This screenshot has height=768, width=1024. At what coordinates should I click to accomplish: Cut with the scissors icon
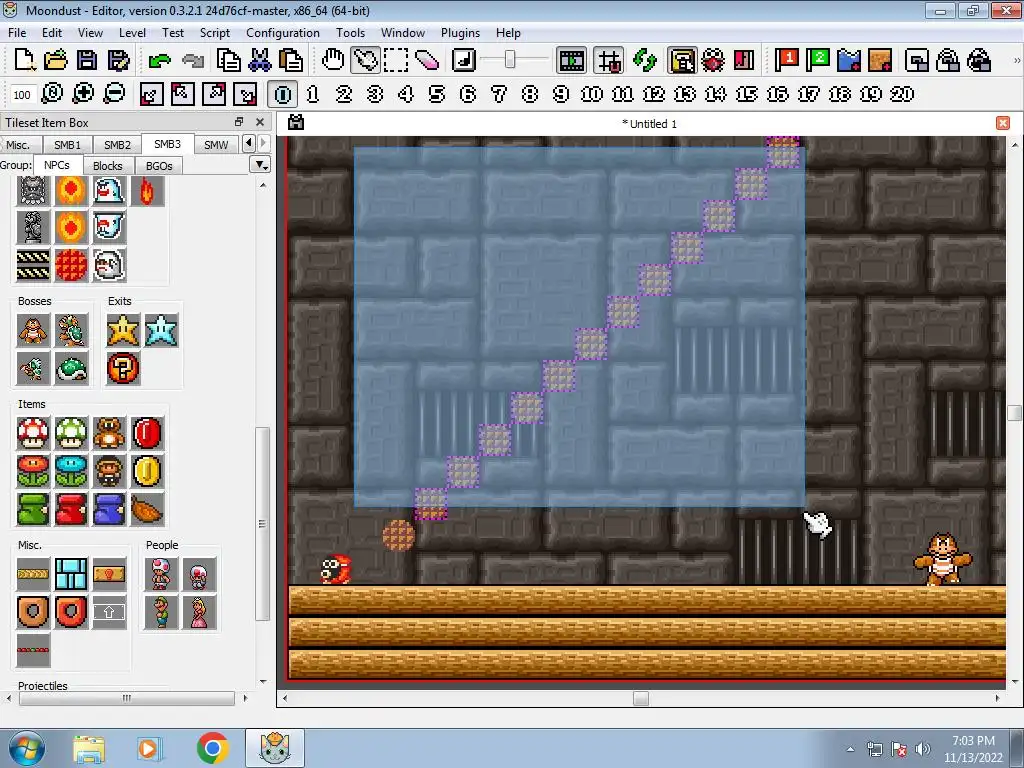coord(260,60)
